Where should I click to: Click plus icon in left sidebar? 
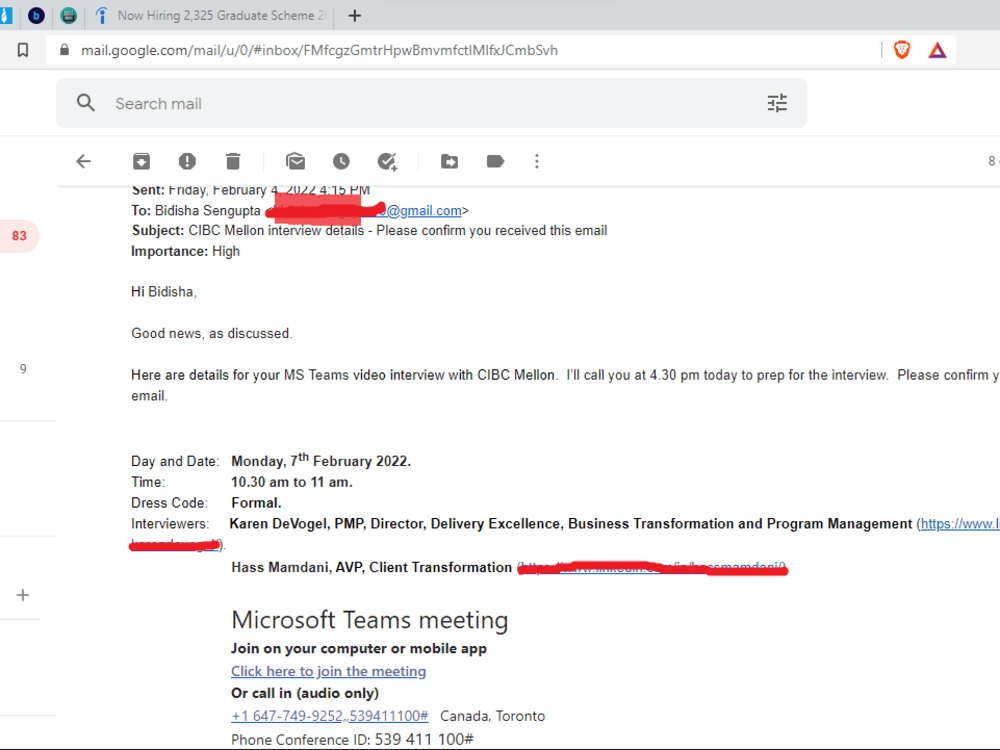[x=23, y=595]
